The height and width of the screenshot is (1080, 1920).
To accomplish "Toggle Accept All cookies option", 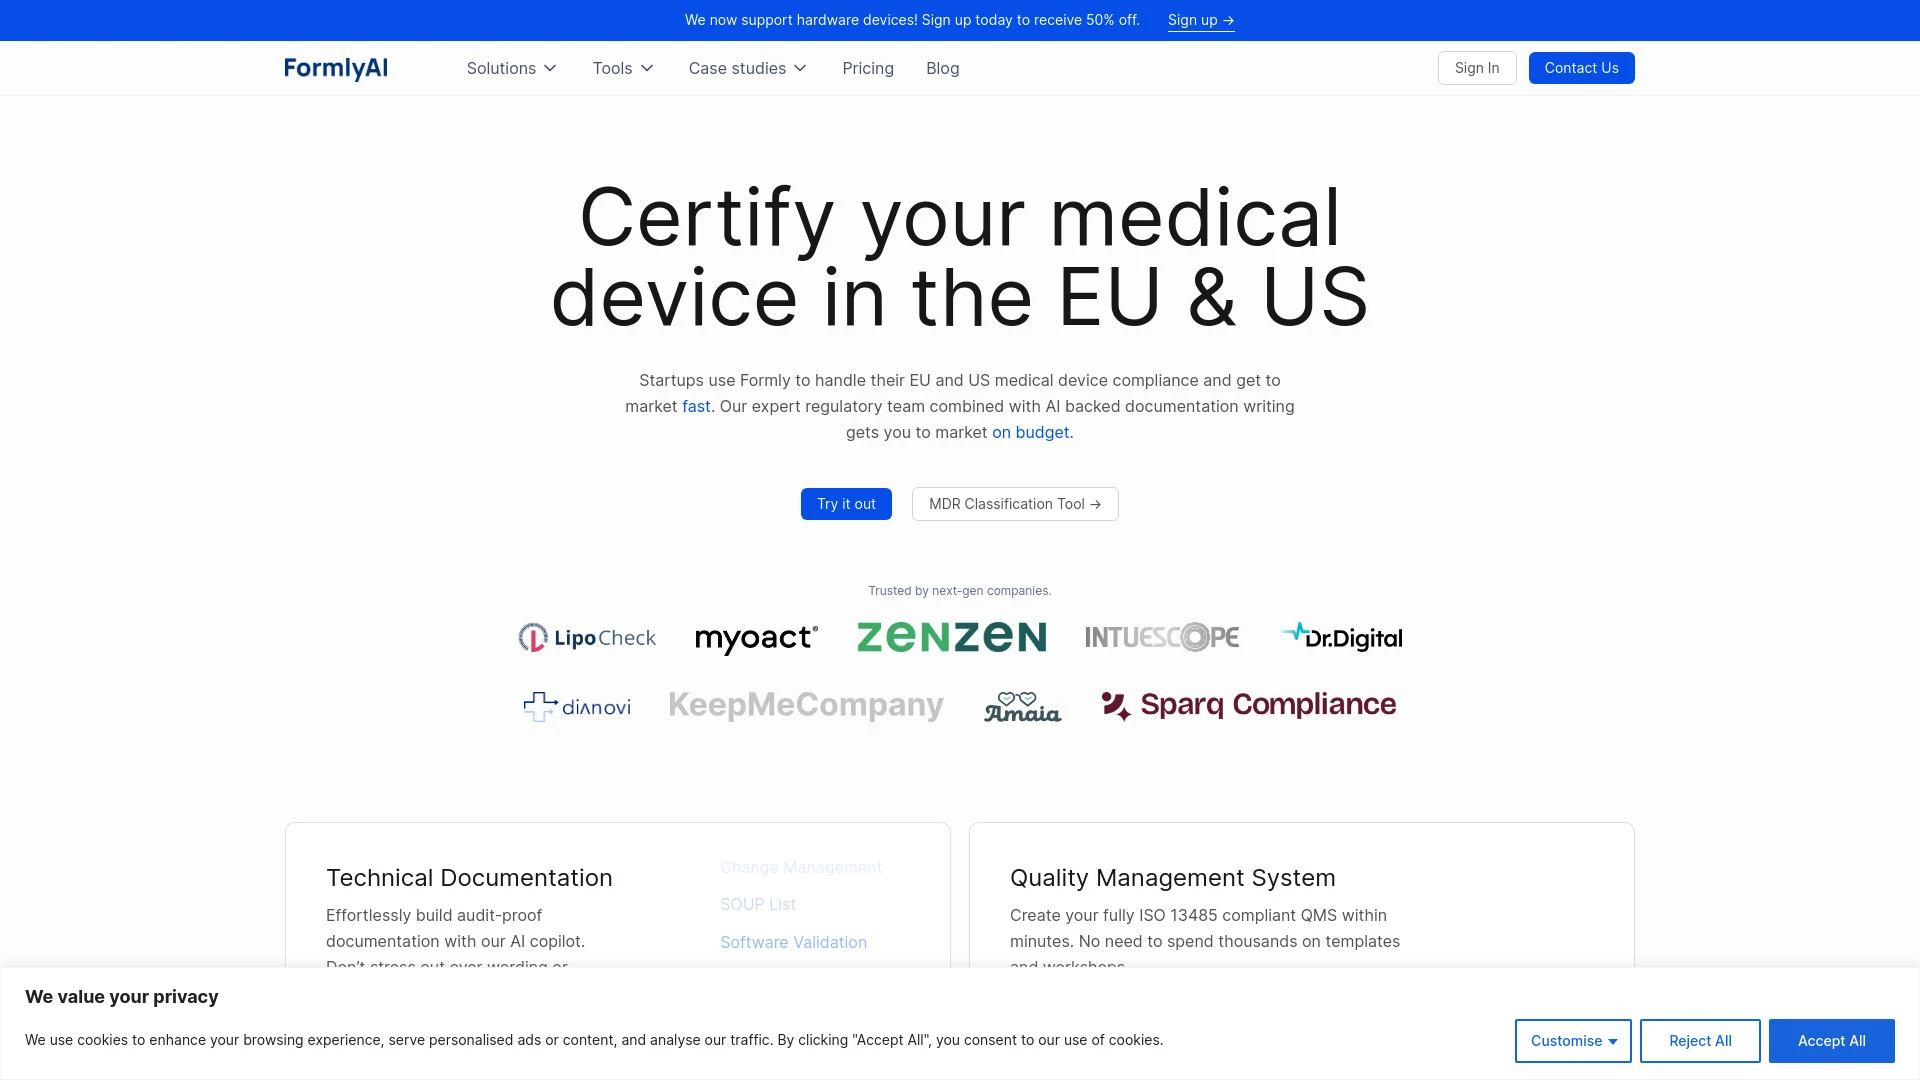I will point(1832,1040).
